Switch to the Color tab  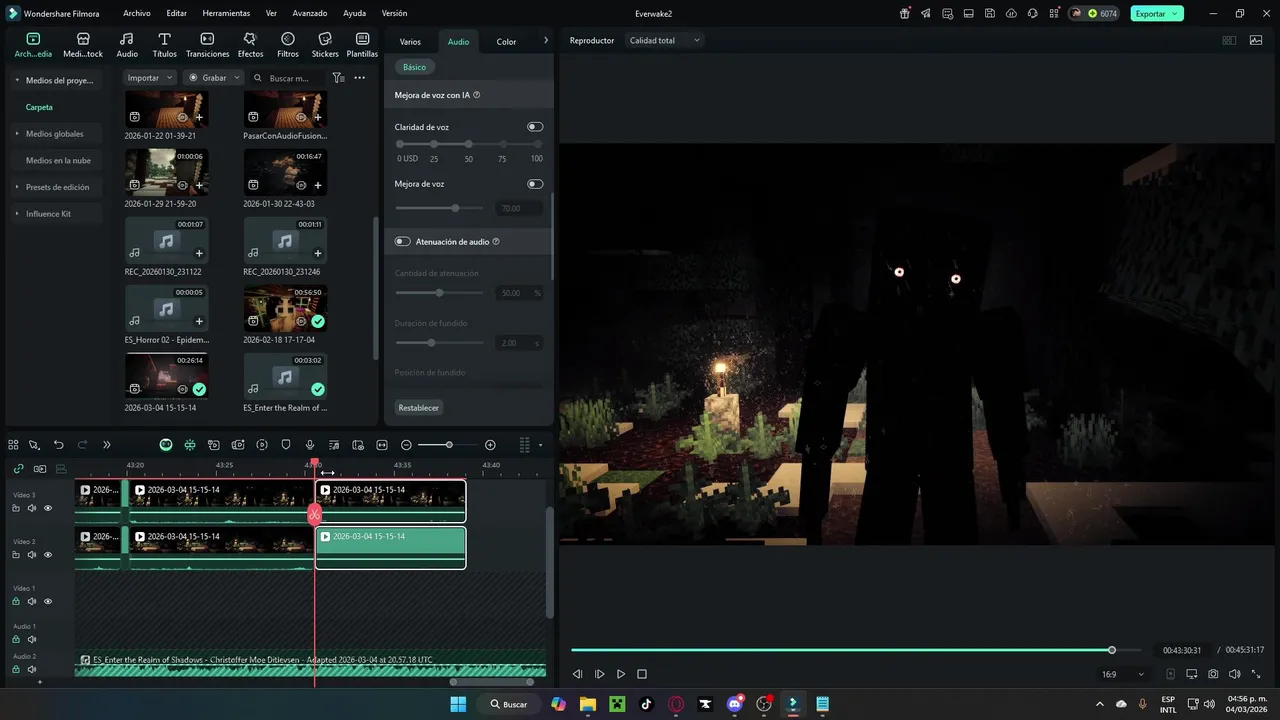click(x=507, y=42)
